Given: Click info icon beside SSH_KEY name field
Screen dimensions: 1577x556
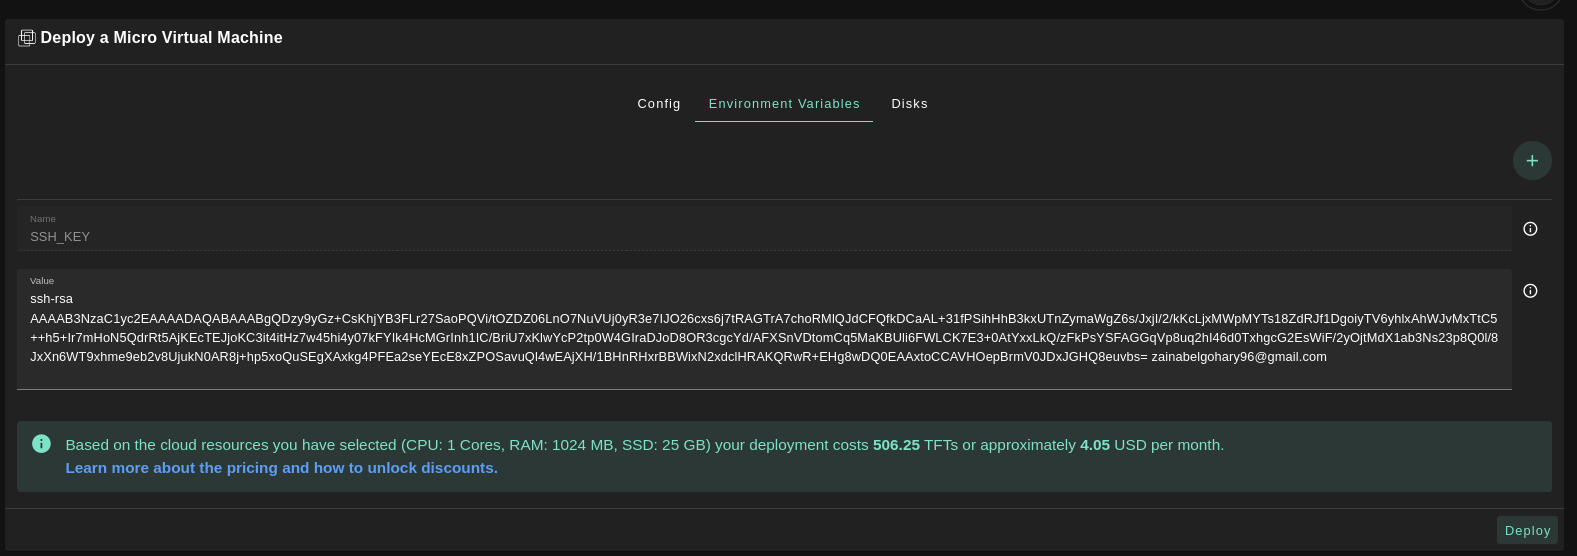Looking at the screenshot, I should [x=1529, y=229].
